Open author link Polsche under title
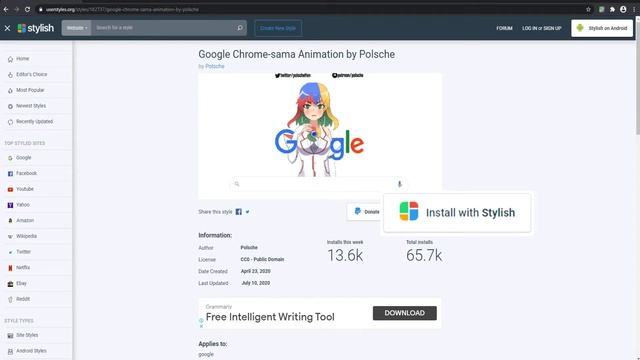The height and width of the screenshot is (360, 640). click(215, 66)
